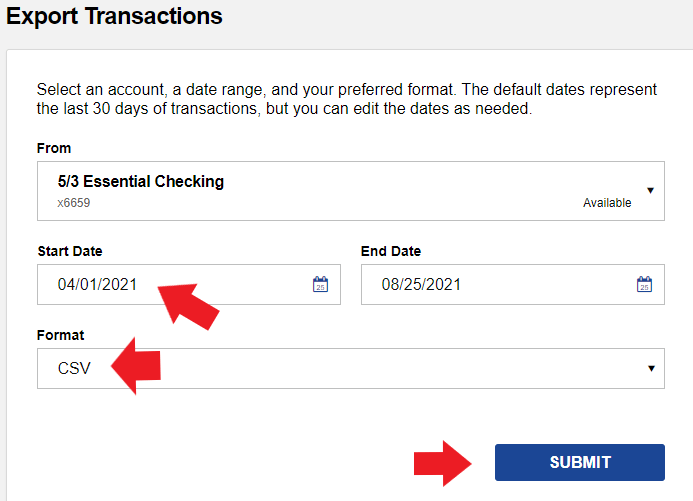Click account number x6659
Screen dimensions: 693x501
click(73, 203)
